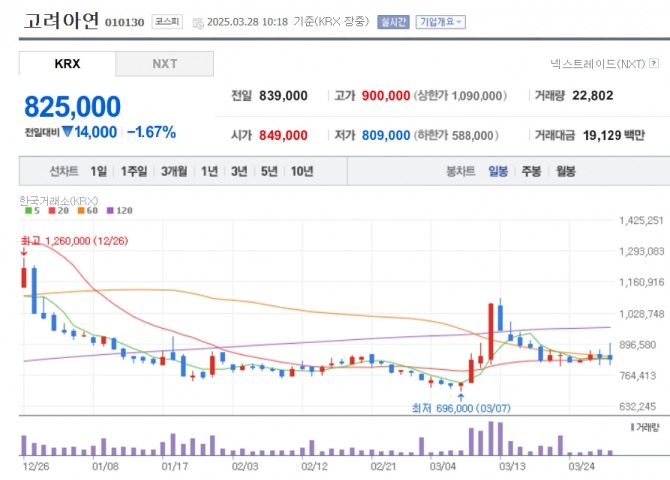Switch to the NXT tab
Image resolution: width=670 pixels, height=480 pixels.
coord(165,64)
